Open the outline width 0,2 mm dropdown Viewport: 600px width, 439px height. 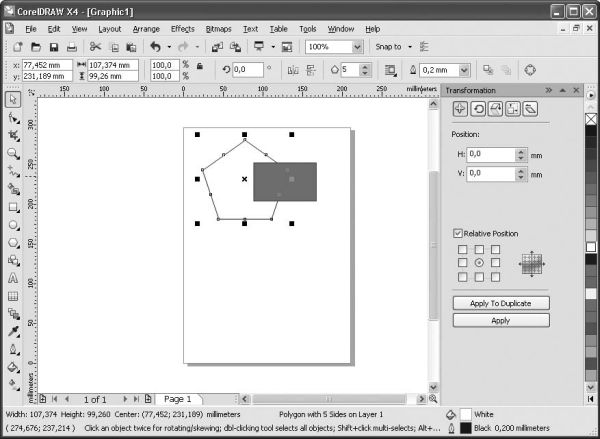coord(463,70)
